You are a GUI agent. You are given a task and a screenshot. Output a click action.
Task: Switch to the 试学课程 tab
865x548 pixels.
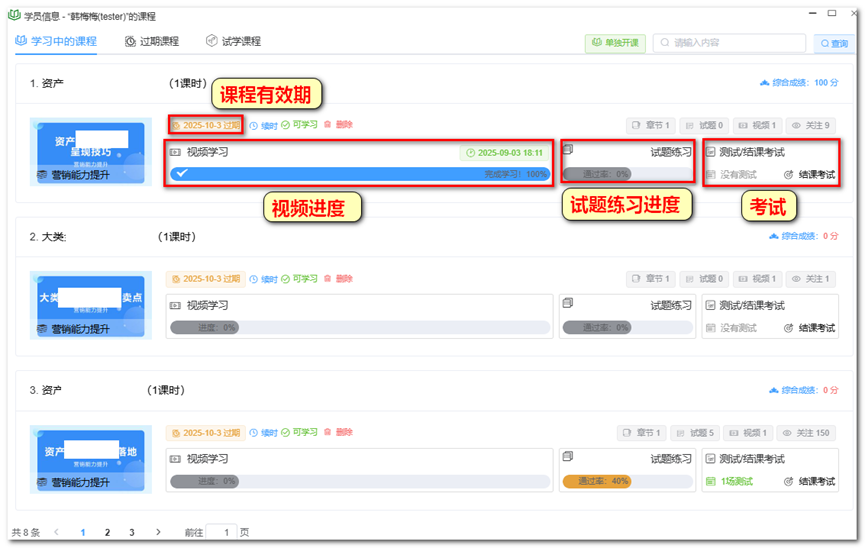point(233,41)
